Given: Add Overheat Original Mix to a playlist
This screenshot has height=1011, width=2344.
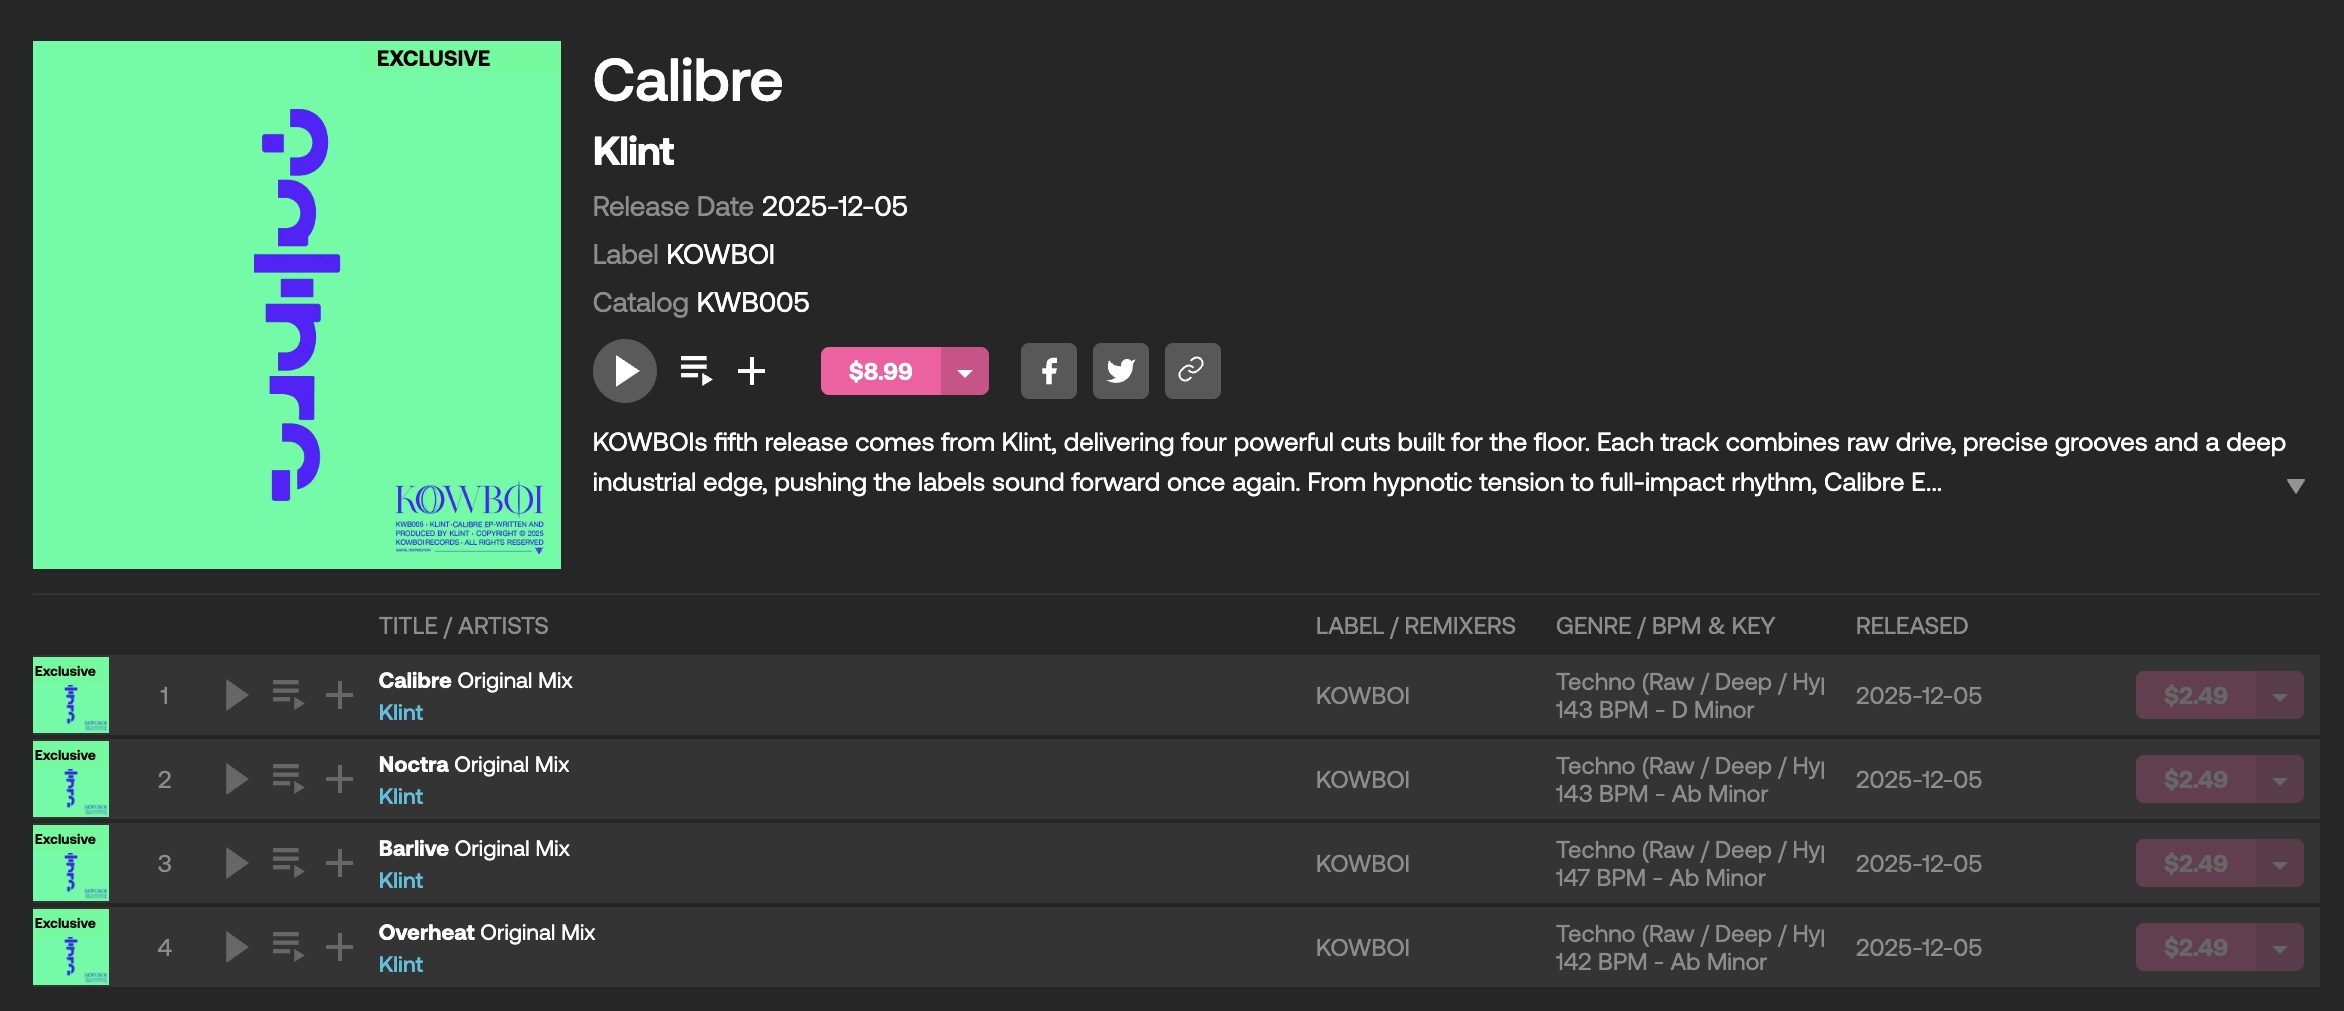Looking at the screenshot, I should (340, 947).
